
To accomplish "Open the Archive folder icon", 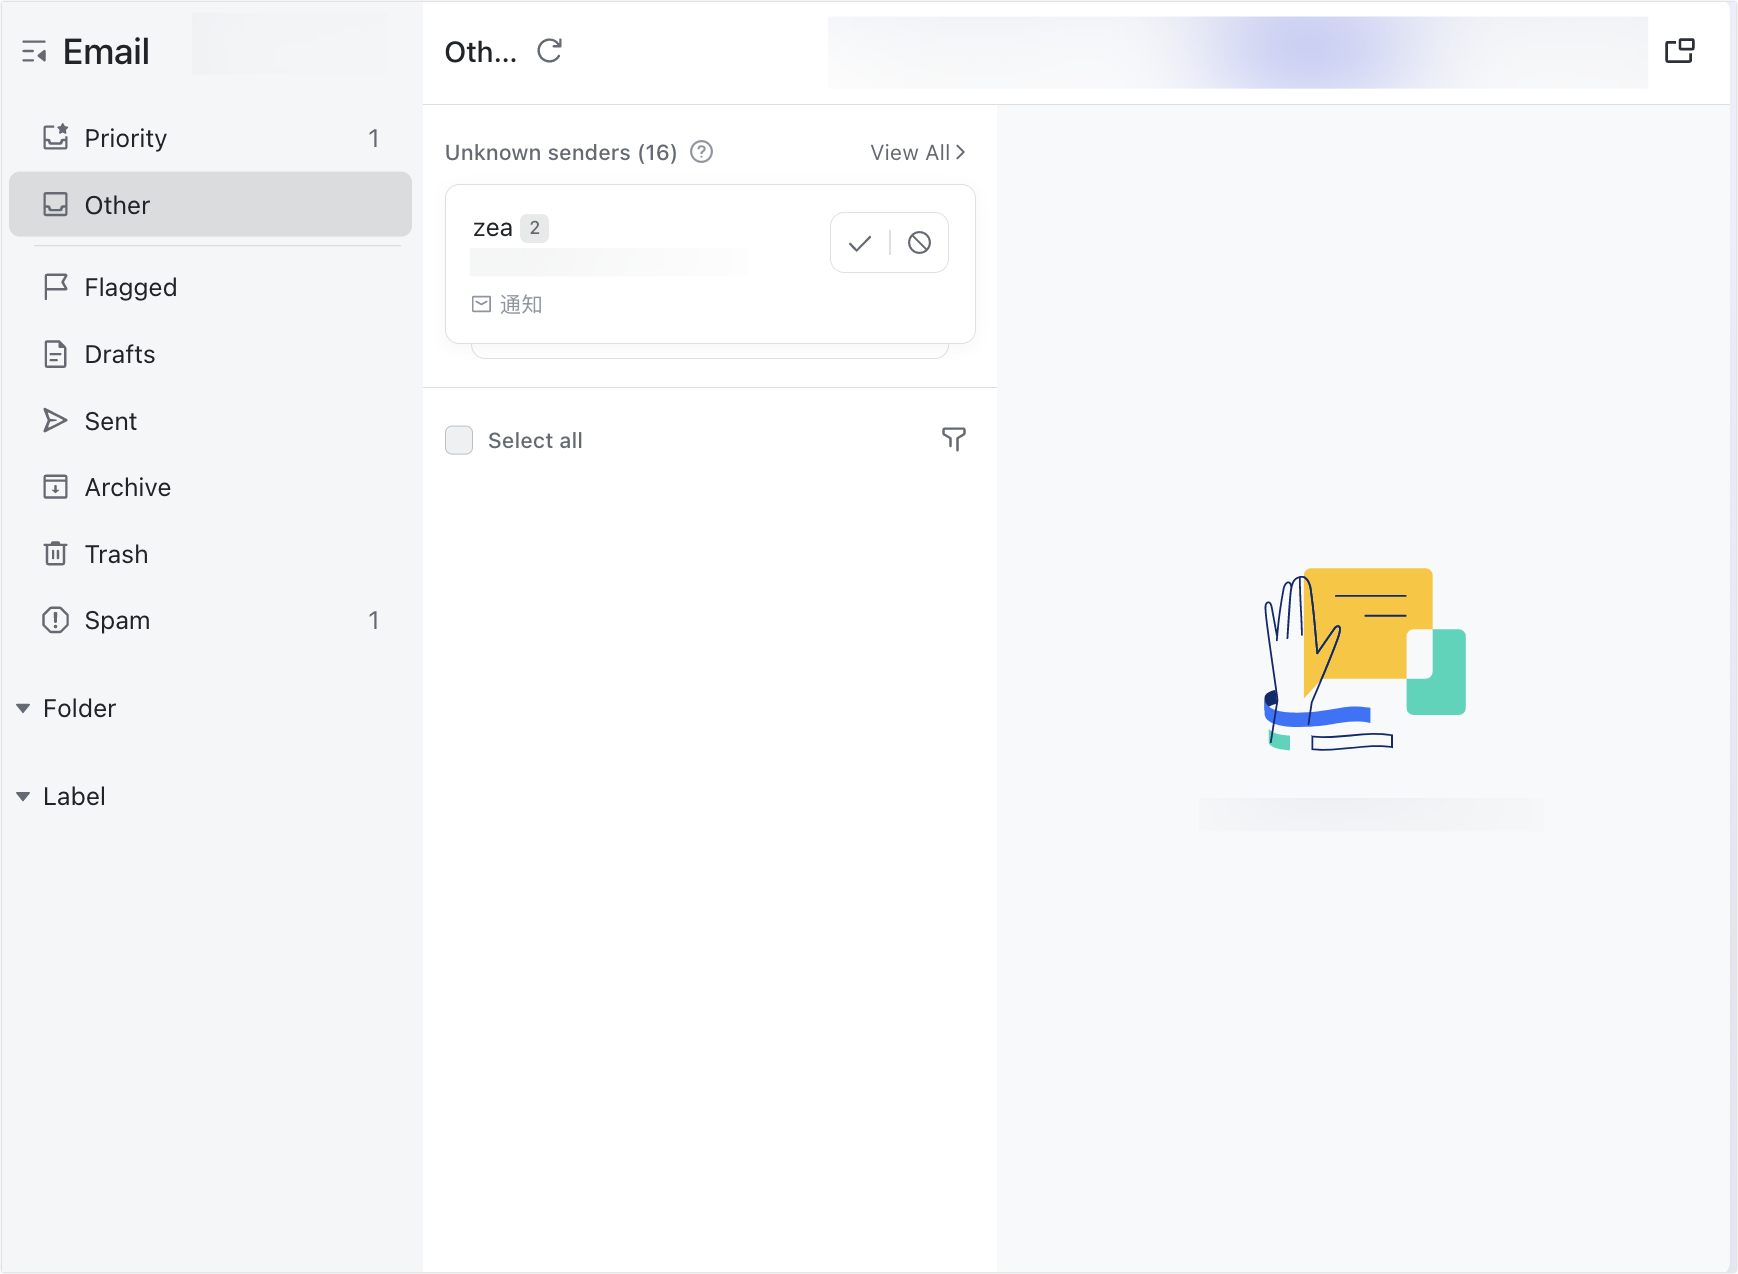I will [55, 487].
